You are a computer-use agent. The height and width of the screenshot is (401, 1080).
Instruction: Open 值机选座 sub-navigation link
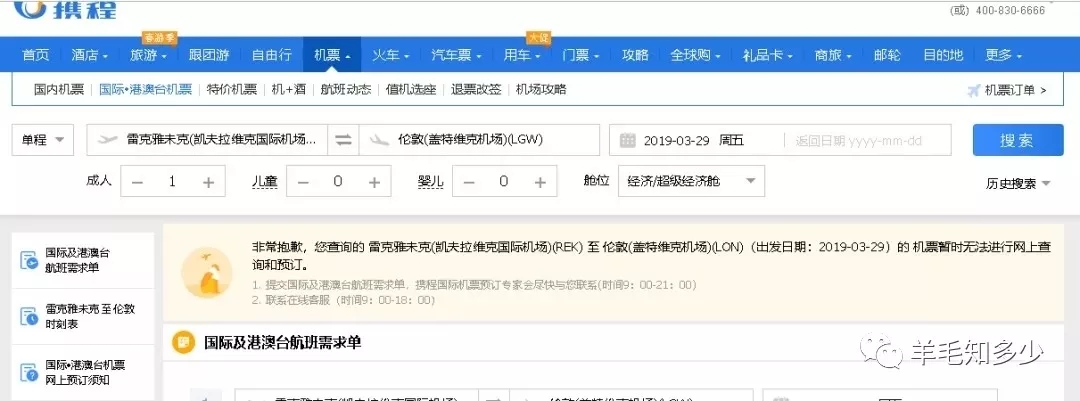click(x=411, y=90)
